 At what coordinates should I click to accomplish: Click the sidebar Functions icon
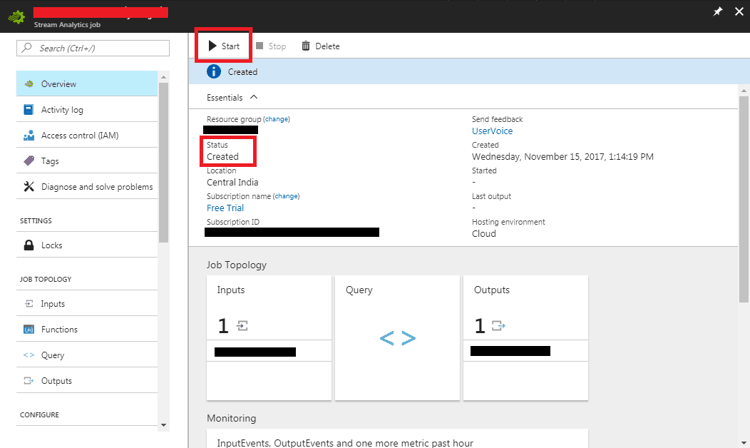[x=29, y=329]
